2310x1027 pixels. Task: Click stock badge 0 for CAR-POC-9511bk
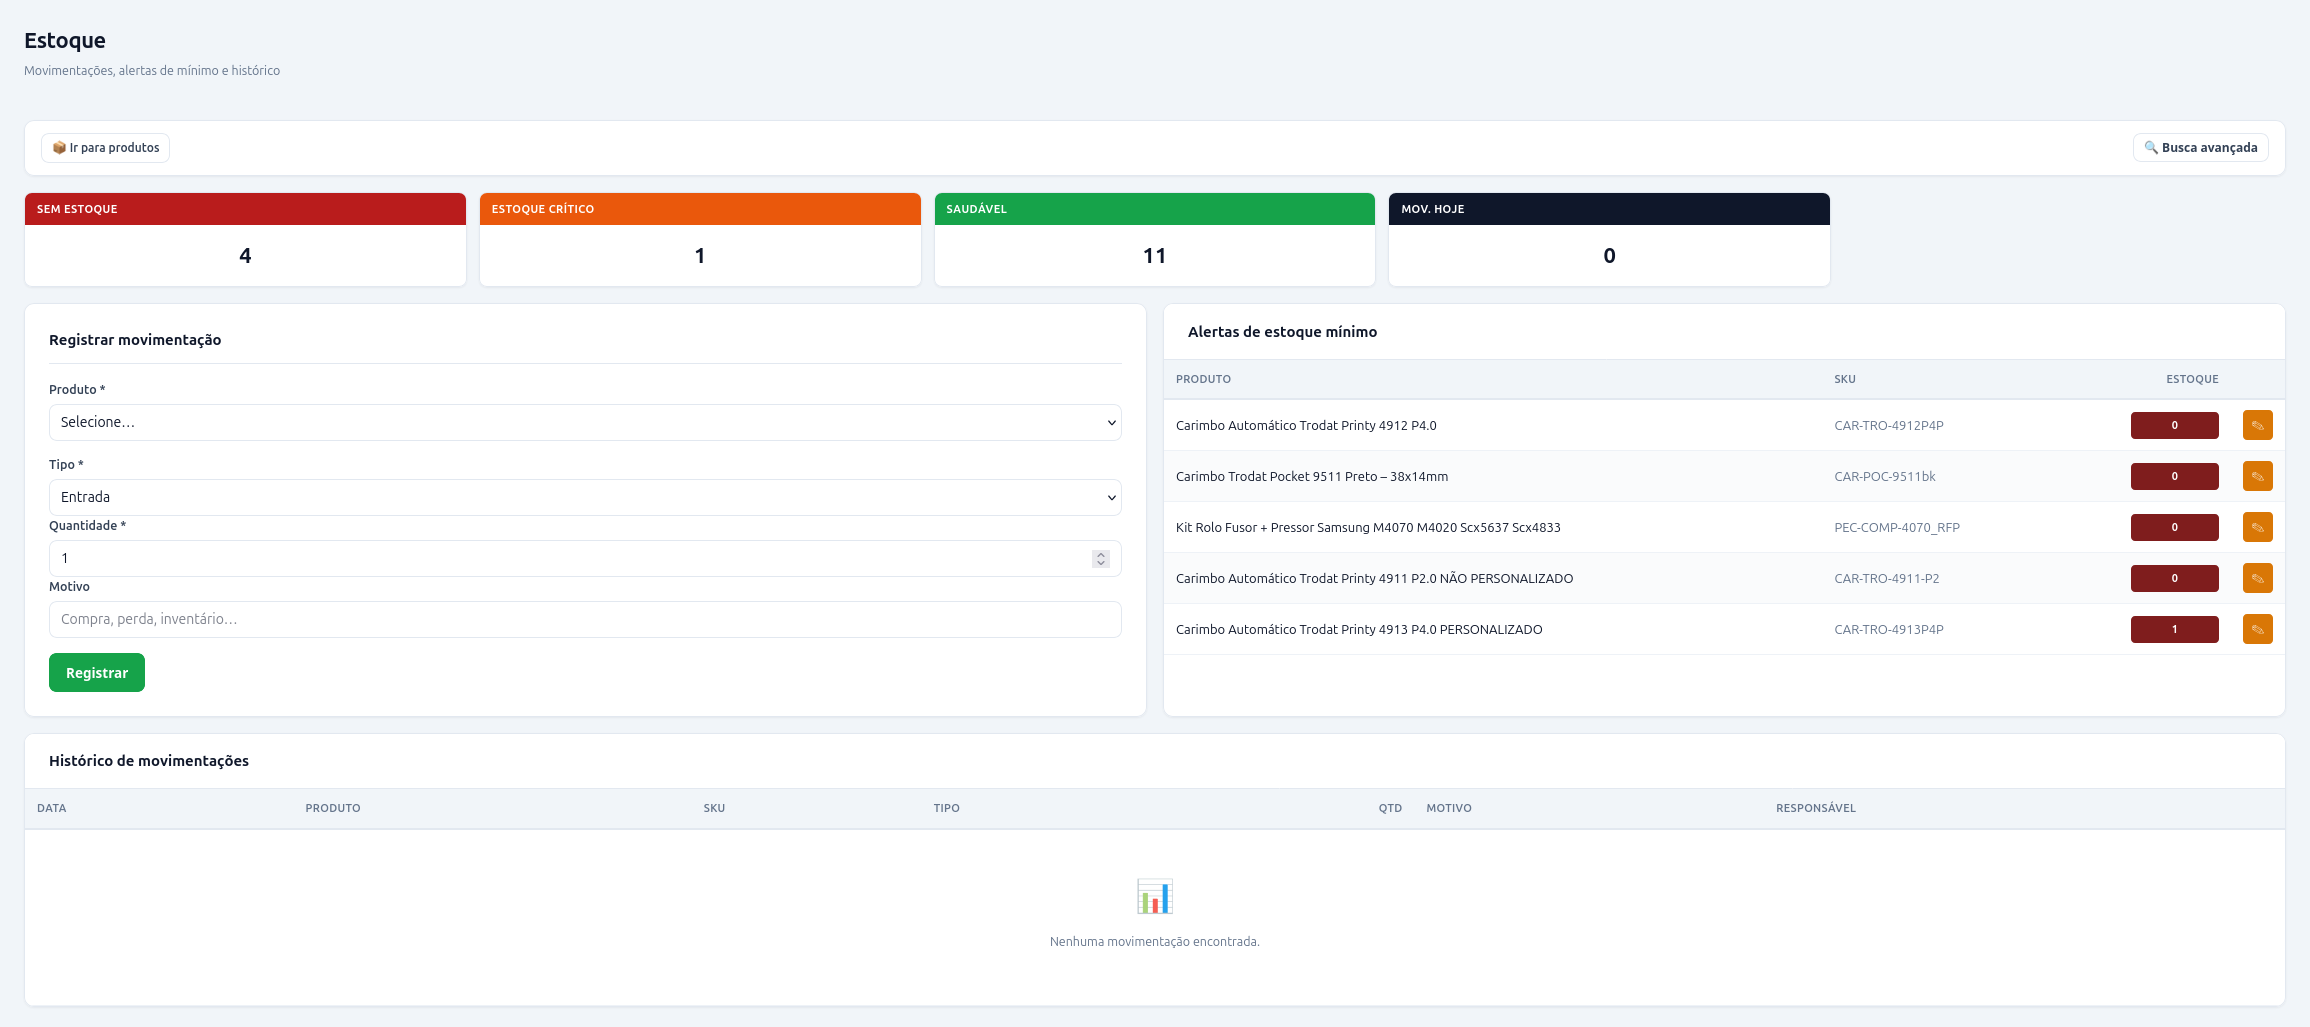pos(2174,476)
